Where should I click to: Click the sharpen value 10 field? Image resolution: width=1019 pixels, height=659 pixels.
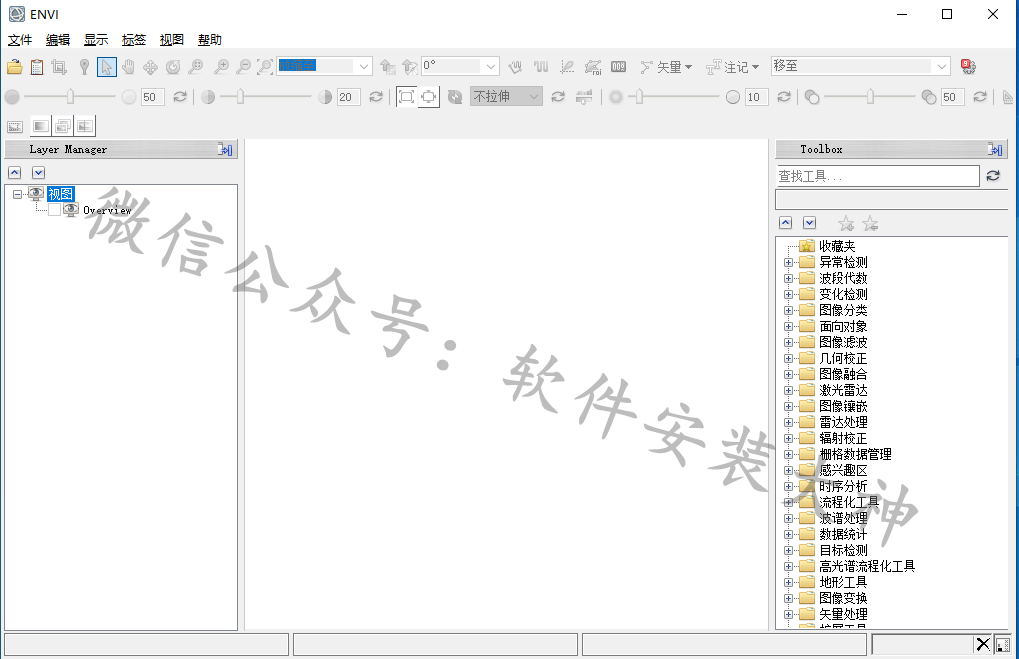[756, 97]
